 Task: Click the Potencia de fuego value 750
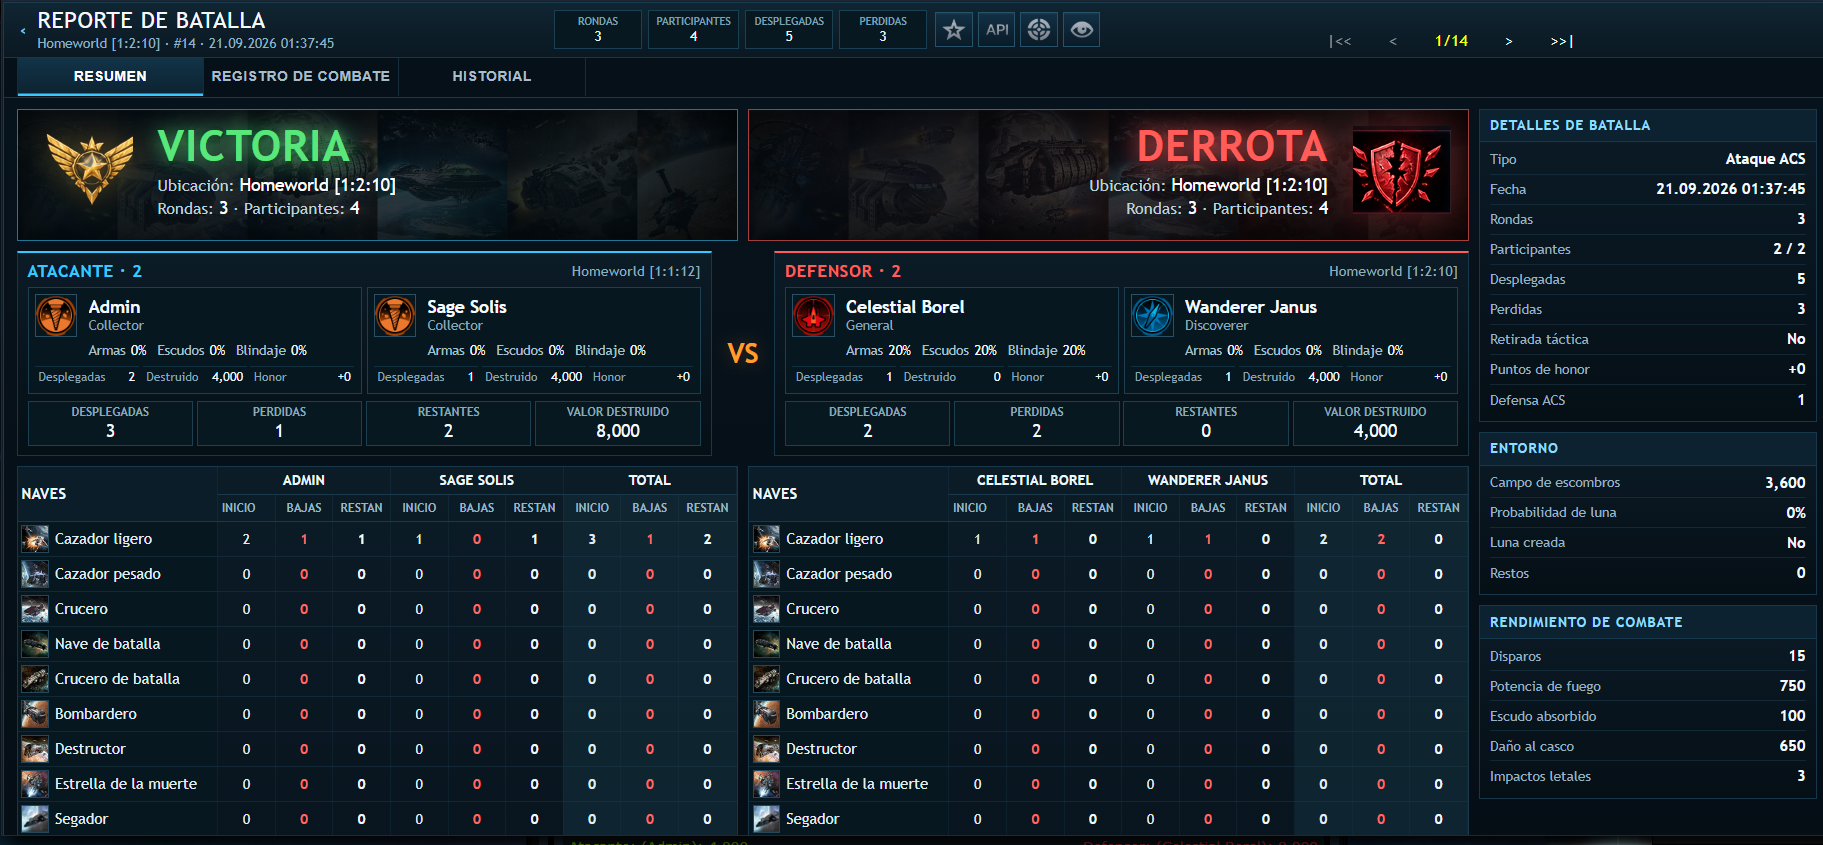click(1792, 686)
